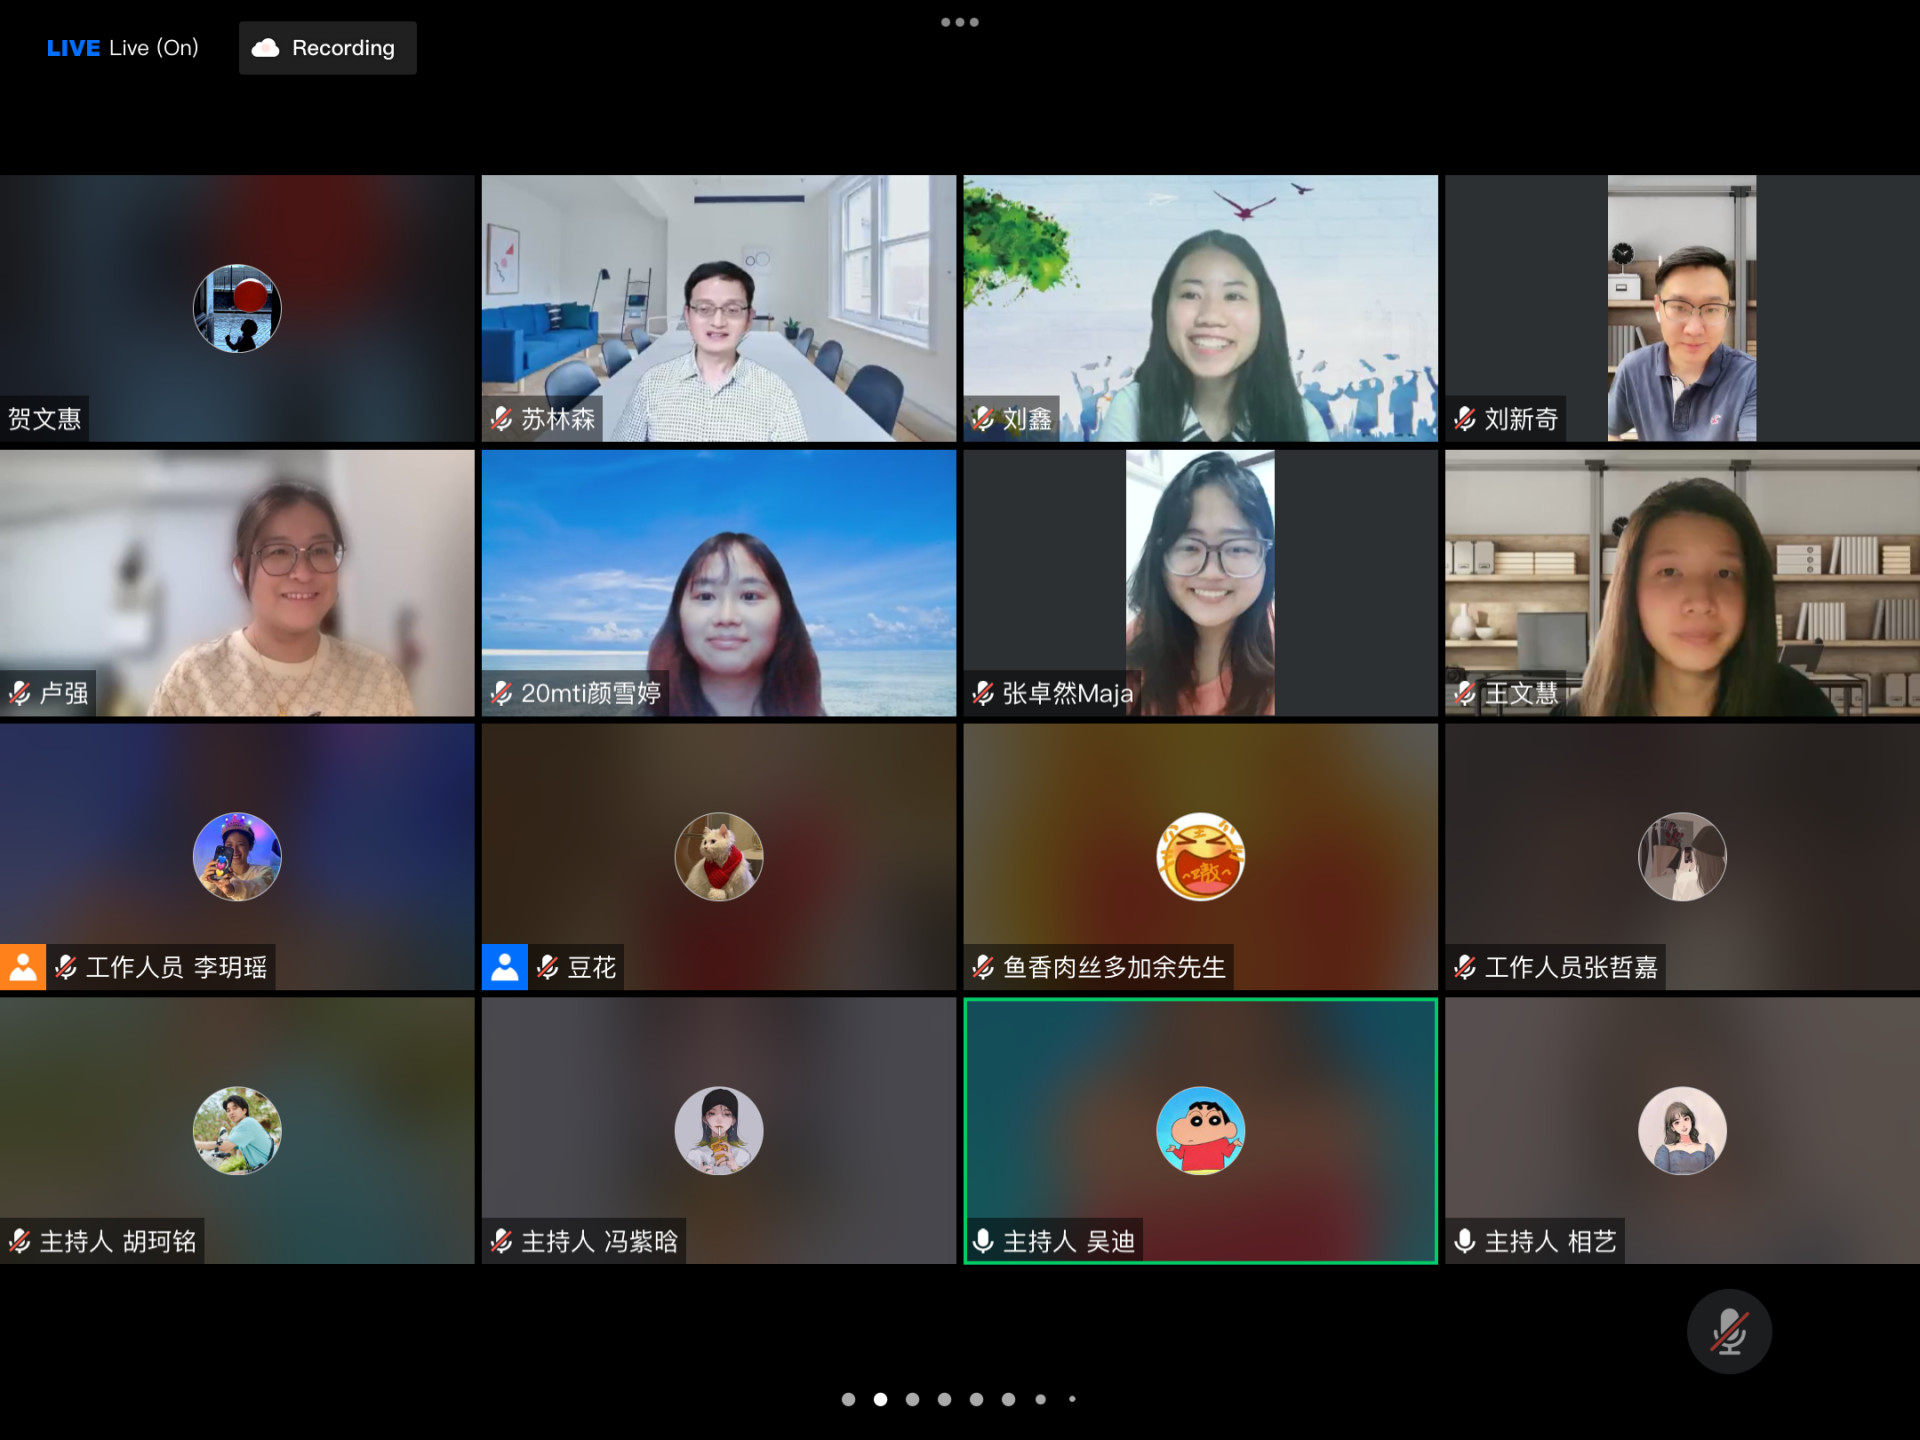Screen dimensions: 1920x1440
Task: Click the orange host badge by 李玥瑶
Action: (22, 967)
